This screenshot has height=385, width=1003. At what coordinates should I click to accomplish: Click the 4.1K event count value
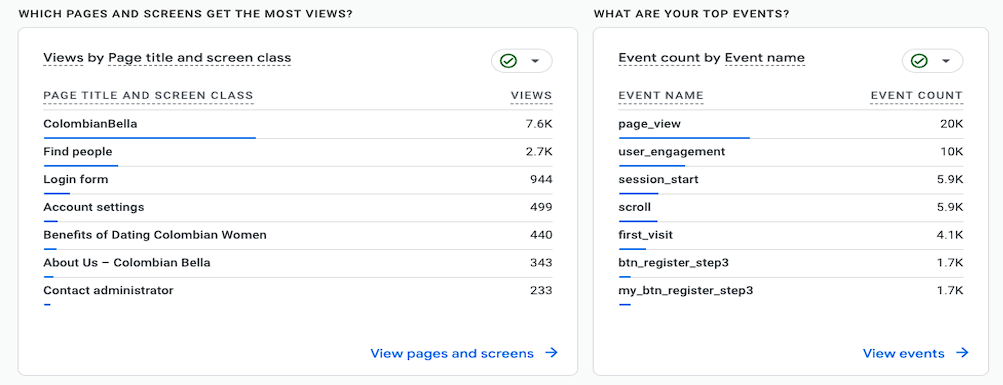coord(950,235)
